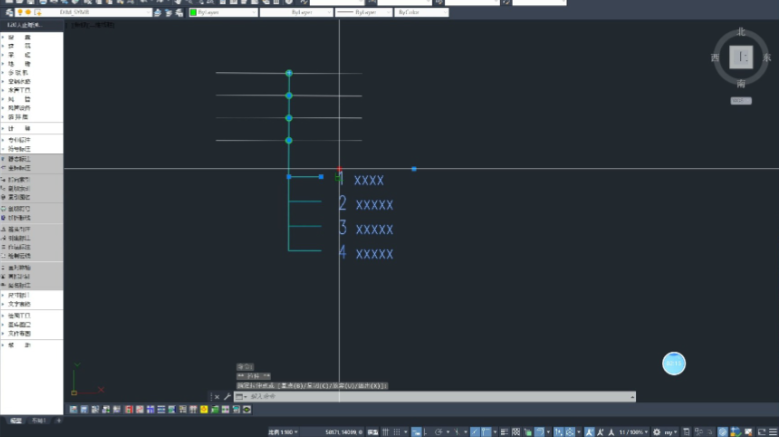Click the blue round timer bubble
The width and height of the screenshot is (779, 437).
pyautogui.click(x=674, y=363)
